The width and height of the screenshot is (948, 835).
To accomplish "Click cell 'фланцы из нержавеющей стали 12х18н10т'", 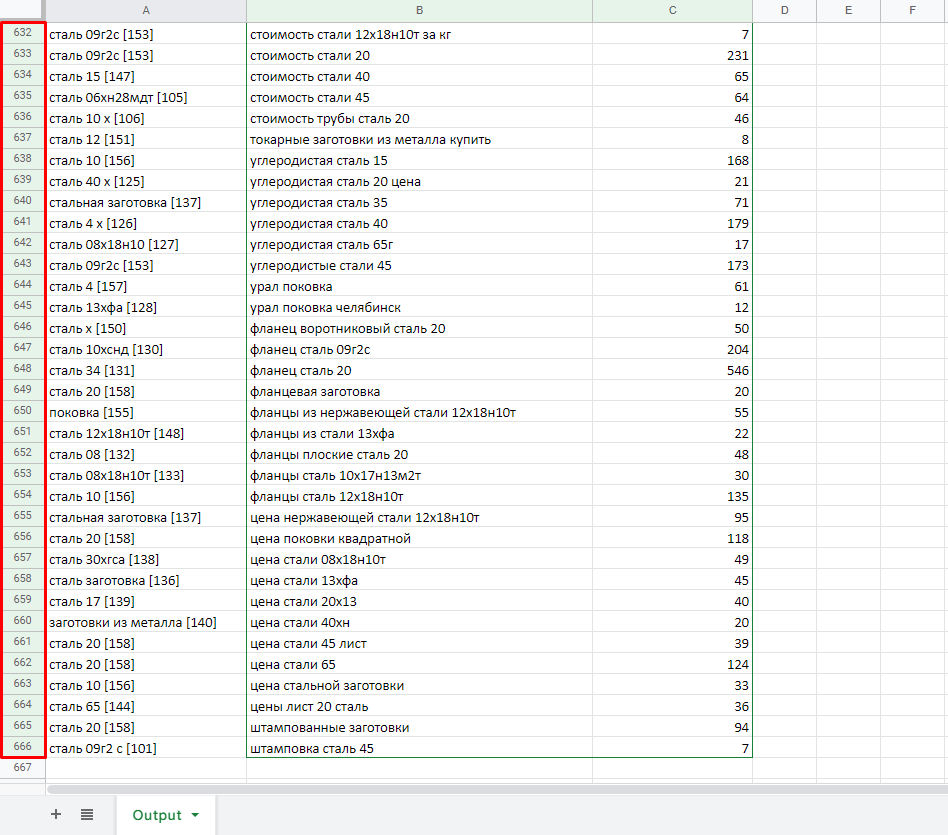I will (419, 412).
